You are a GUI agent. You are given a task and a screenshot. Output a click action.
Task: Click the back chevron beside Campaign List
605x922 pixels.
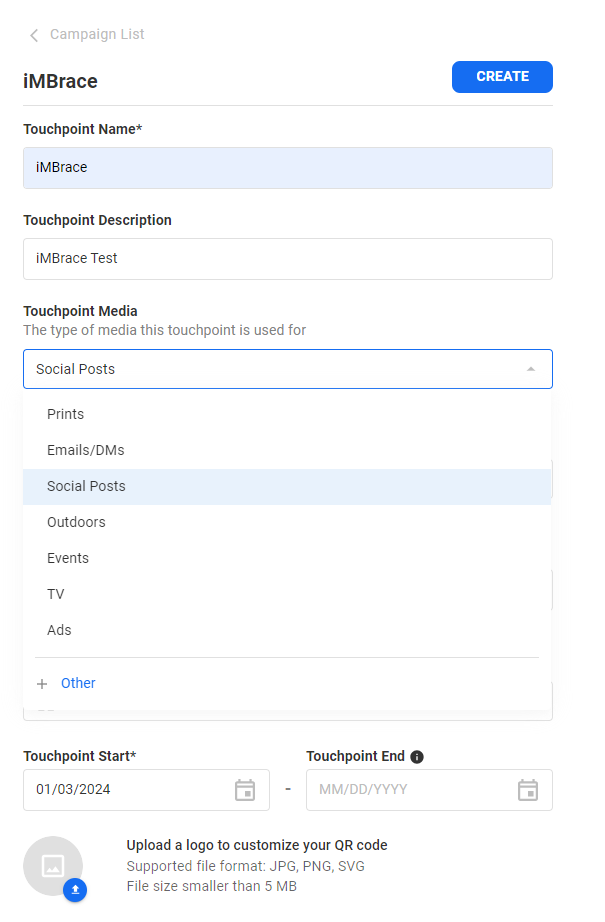pyautogui.click(x=34, y=35)
